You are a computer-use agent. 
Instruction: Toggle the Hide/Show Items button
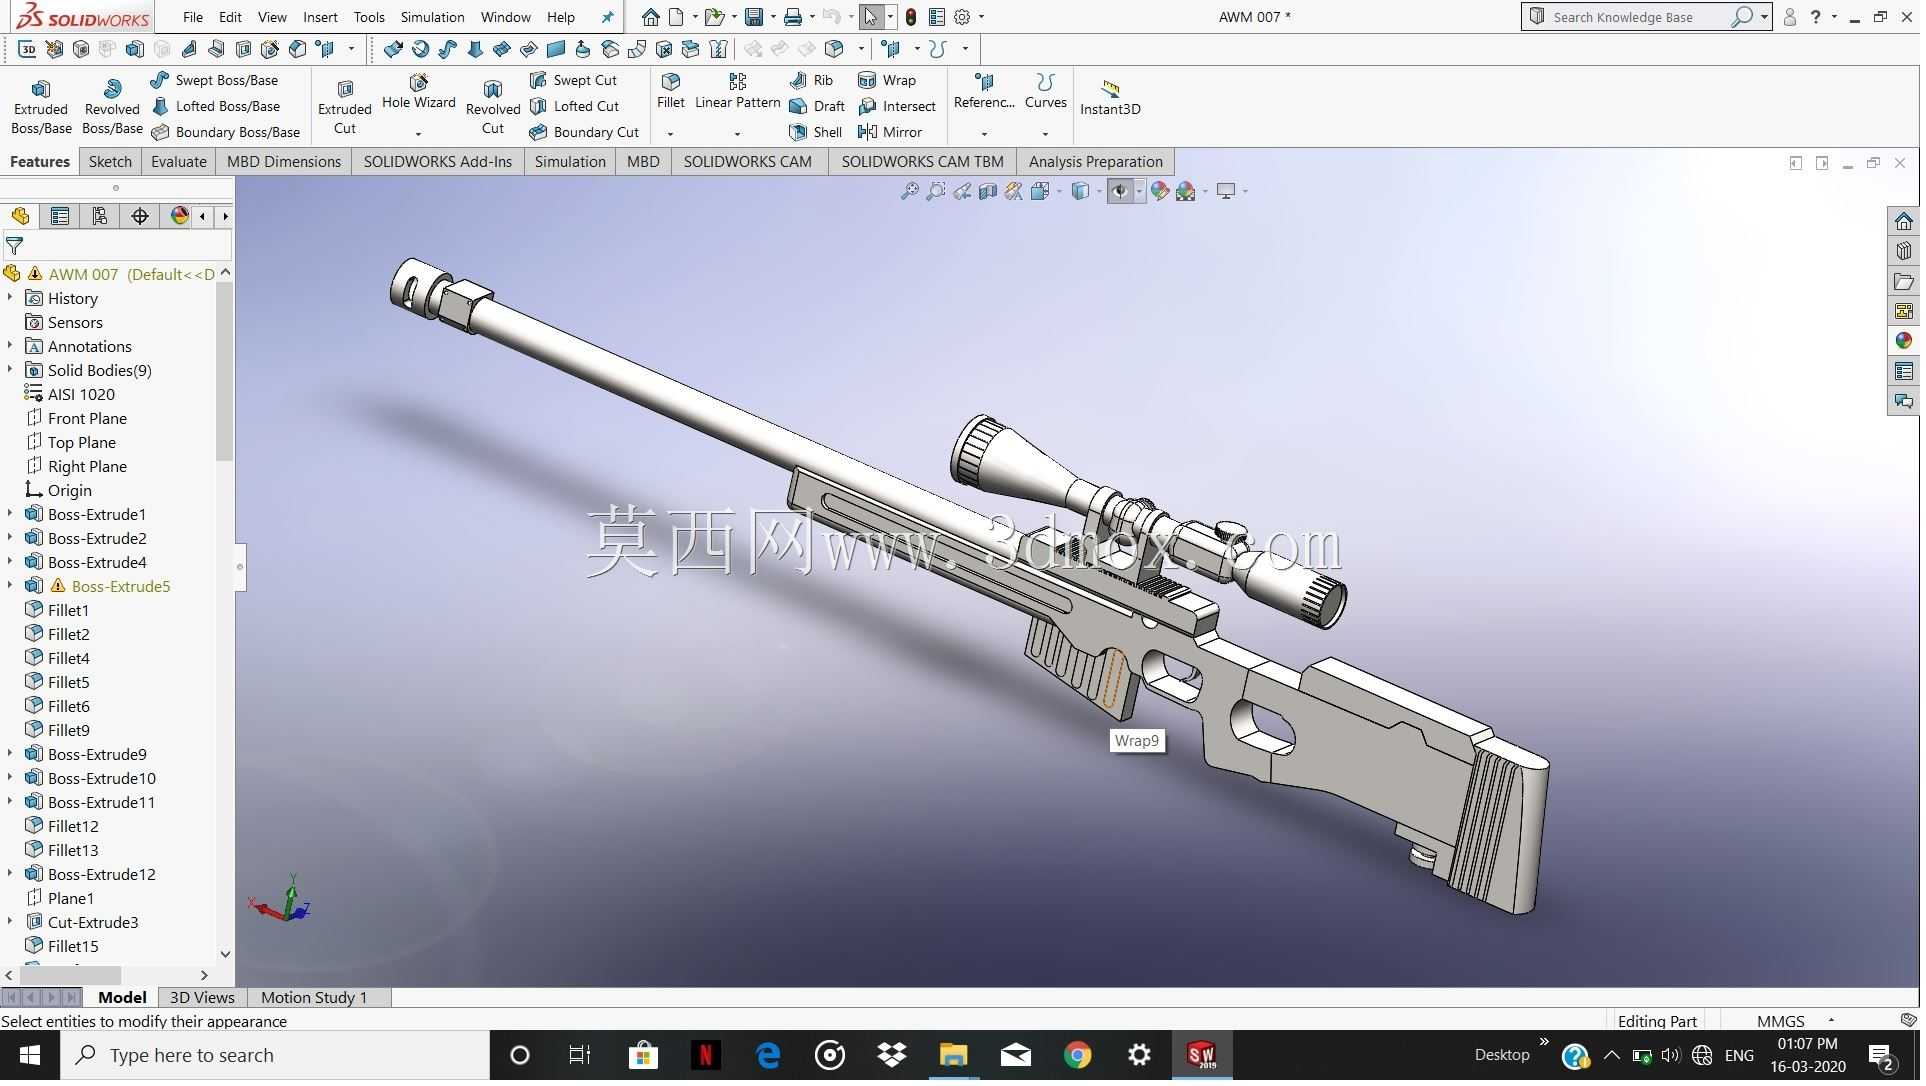tap(1119, 191)
